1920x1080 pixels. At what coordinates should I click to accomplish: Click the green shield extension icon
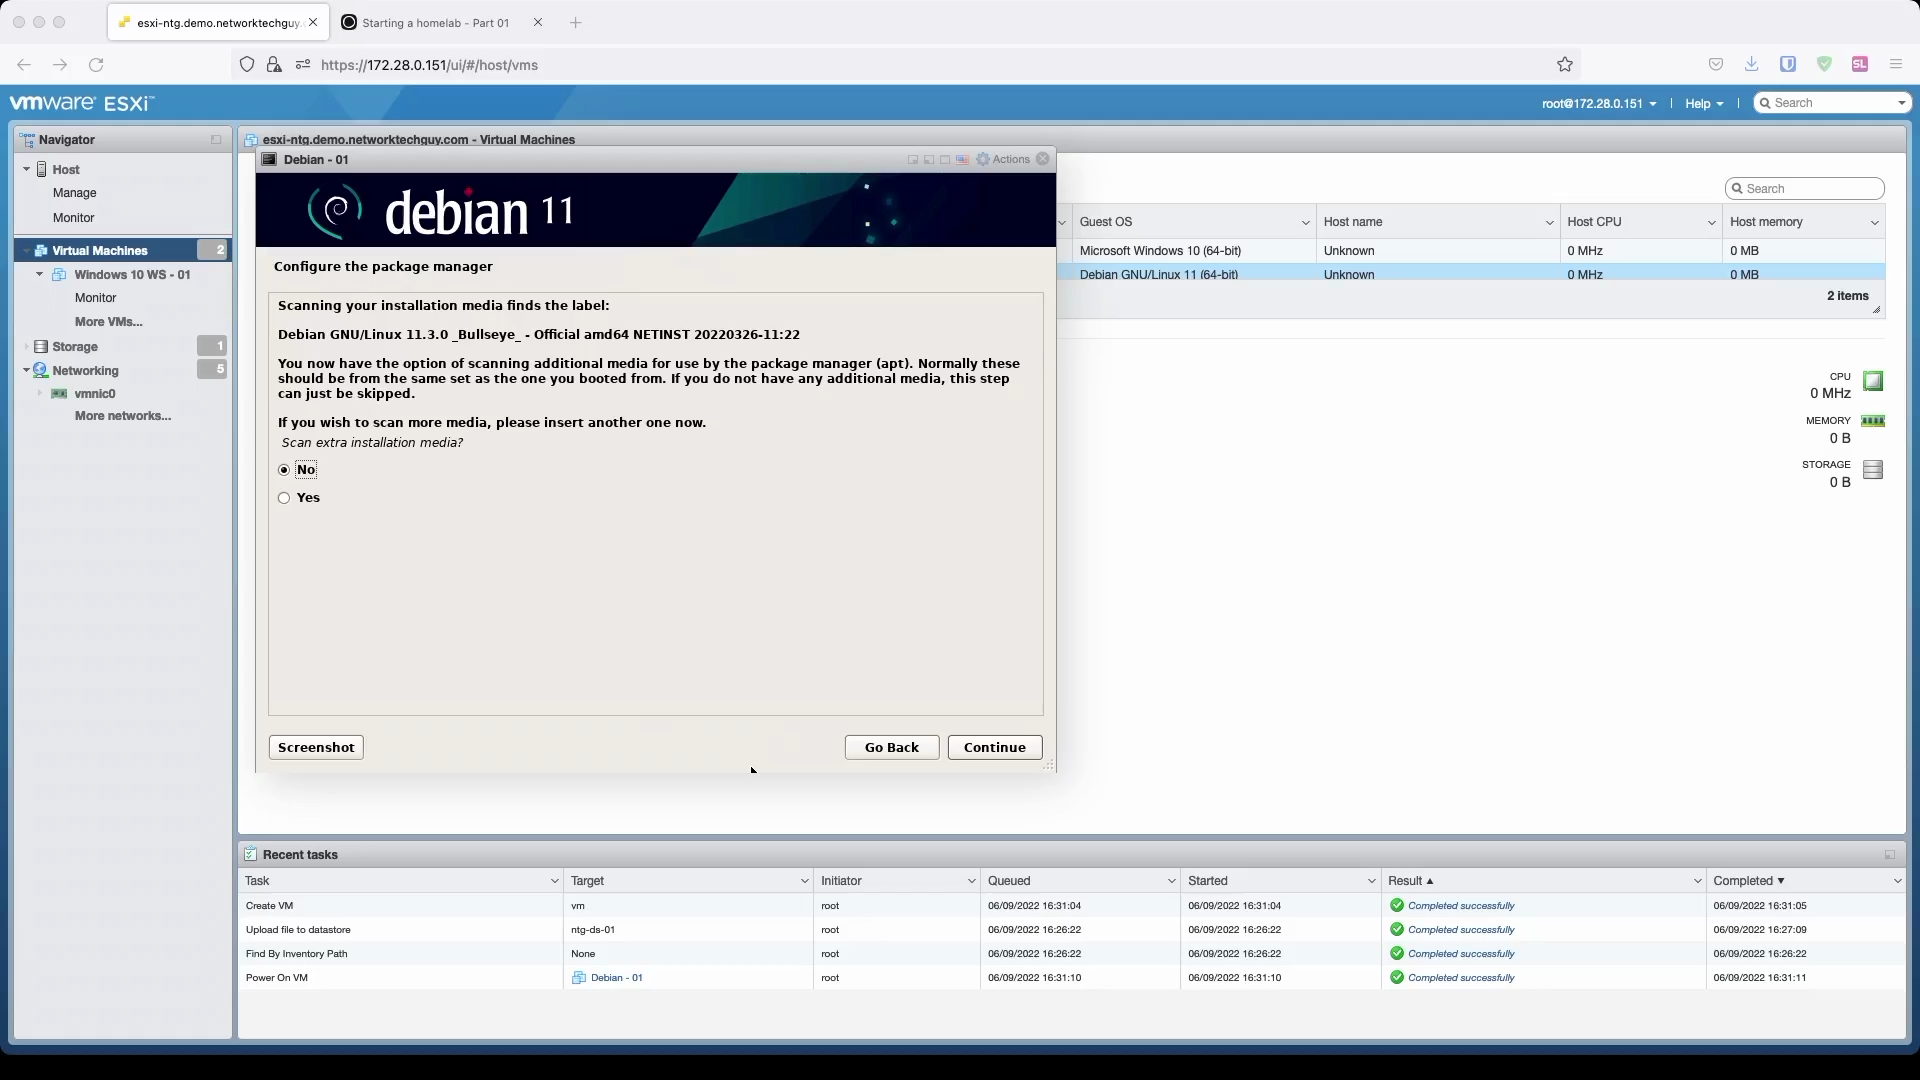click(x=1824, y=65)
